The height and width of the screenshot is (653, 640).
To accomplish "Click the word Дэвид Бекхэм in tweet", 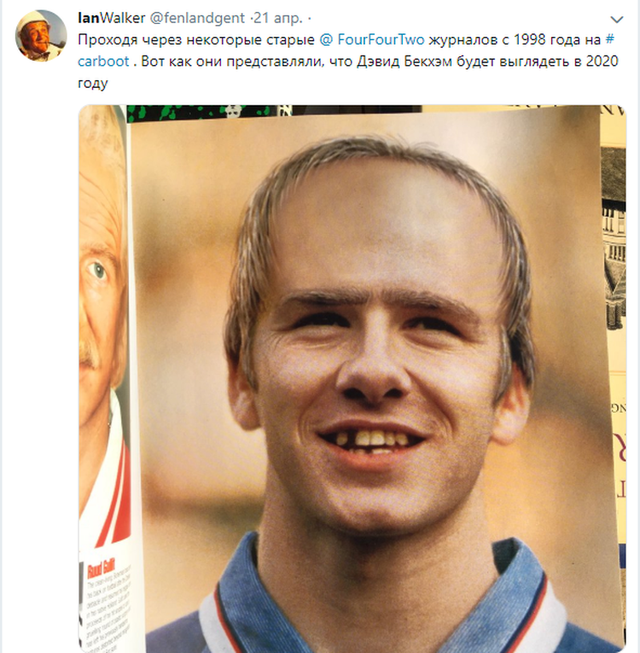I will pos(404,61).
